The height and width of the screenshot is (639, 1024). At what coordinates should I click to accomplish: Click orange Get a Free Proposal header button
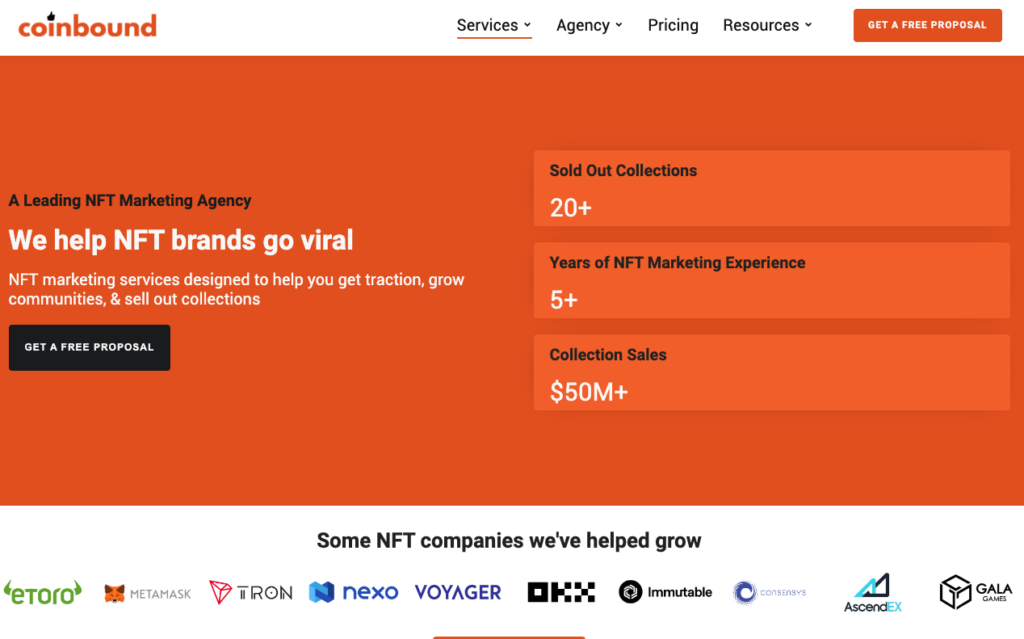pos(927,25)
